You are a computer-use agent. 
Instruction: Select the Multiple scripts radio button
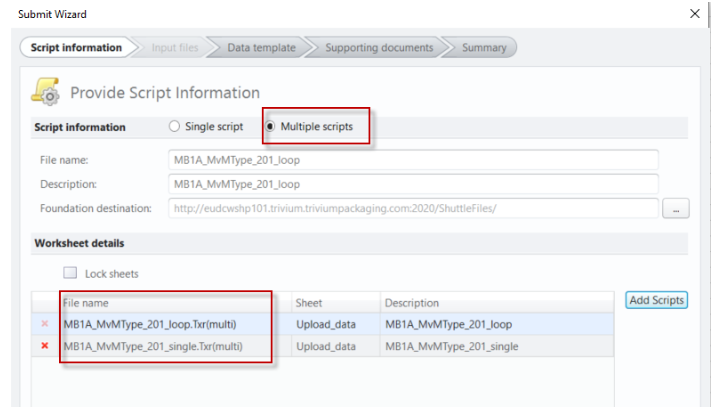(271, 127)
